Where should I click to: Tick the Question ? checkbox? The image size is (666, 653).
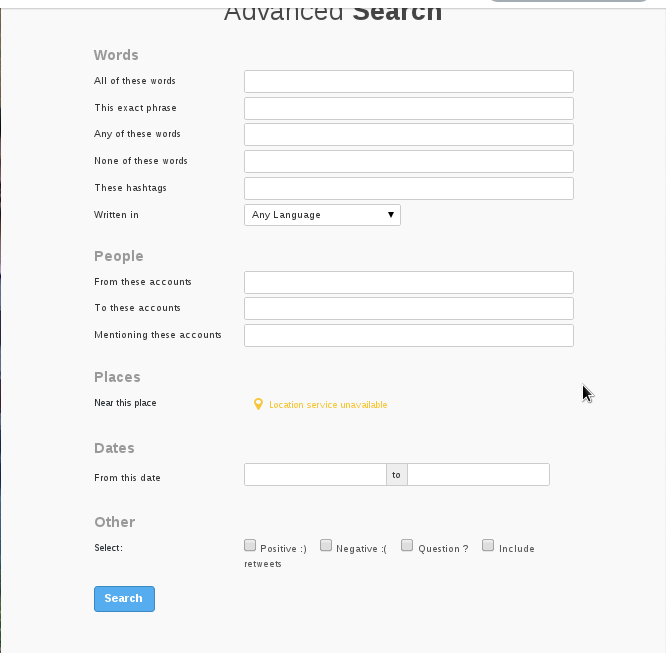[x=407, y=545]
